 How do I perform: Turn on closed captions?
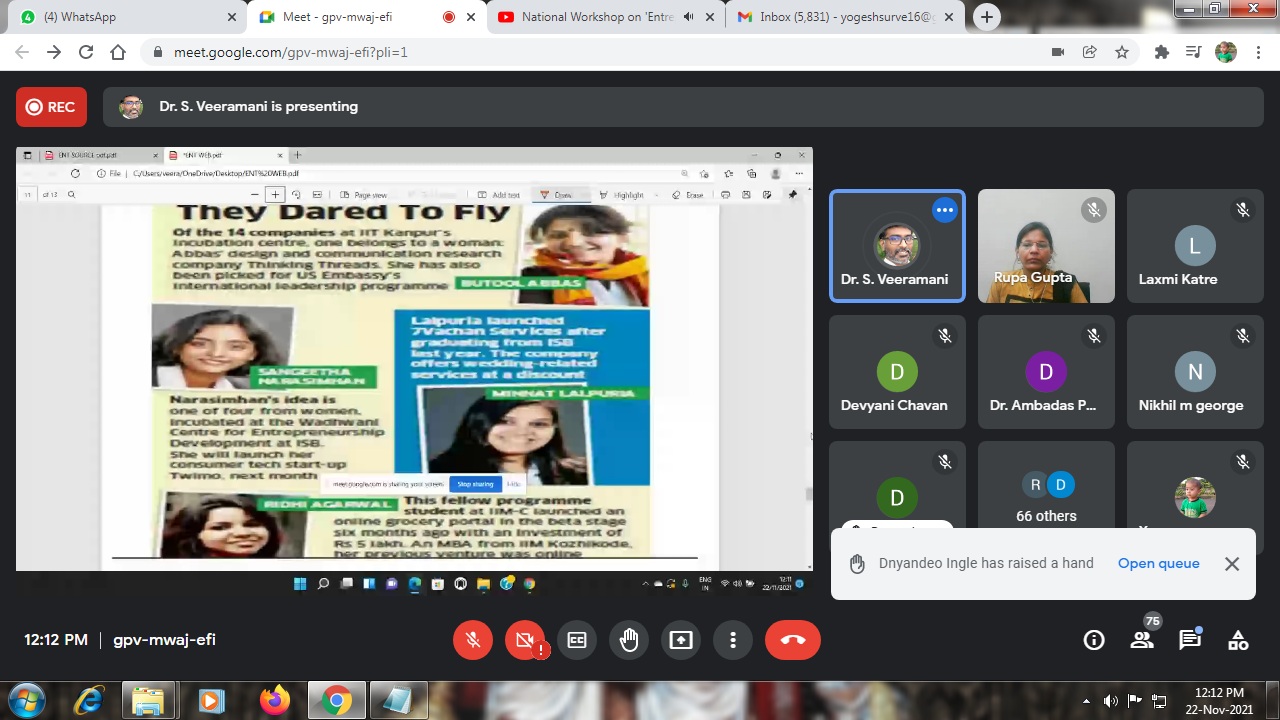pos(577,640)
